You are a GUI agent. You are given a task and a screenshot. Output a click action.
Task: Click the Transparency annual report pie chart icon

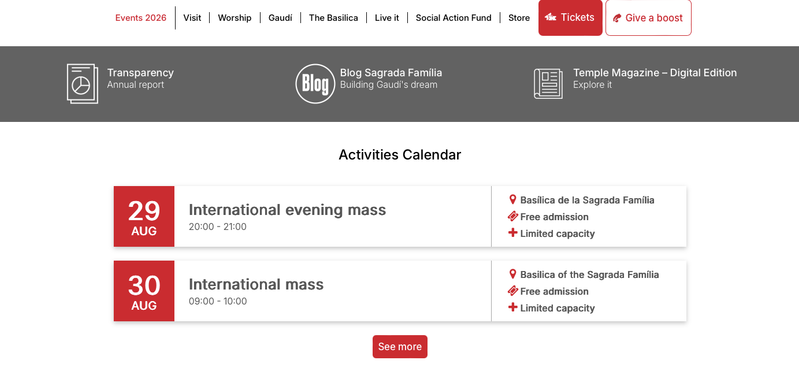click(x=82, y=84)
